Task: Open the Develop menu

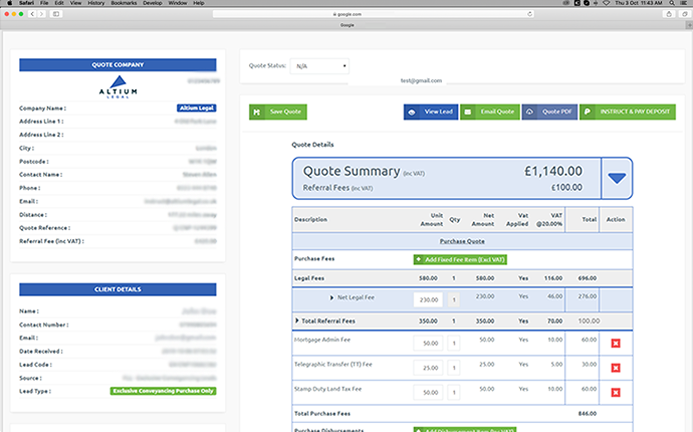Action: [152, 3]
